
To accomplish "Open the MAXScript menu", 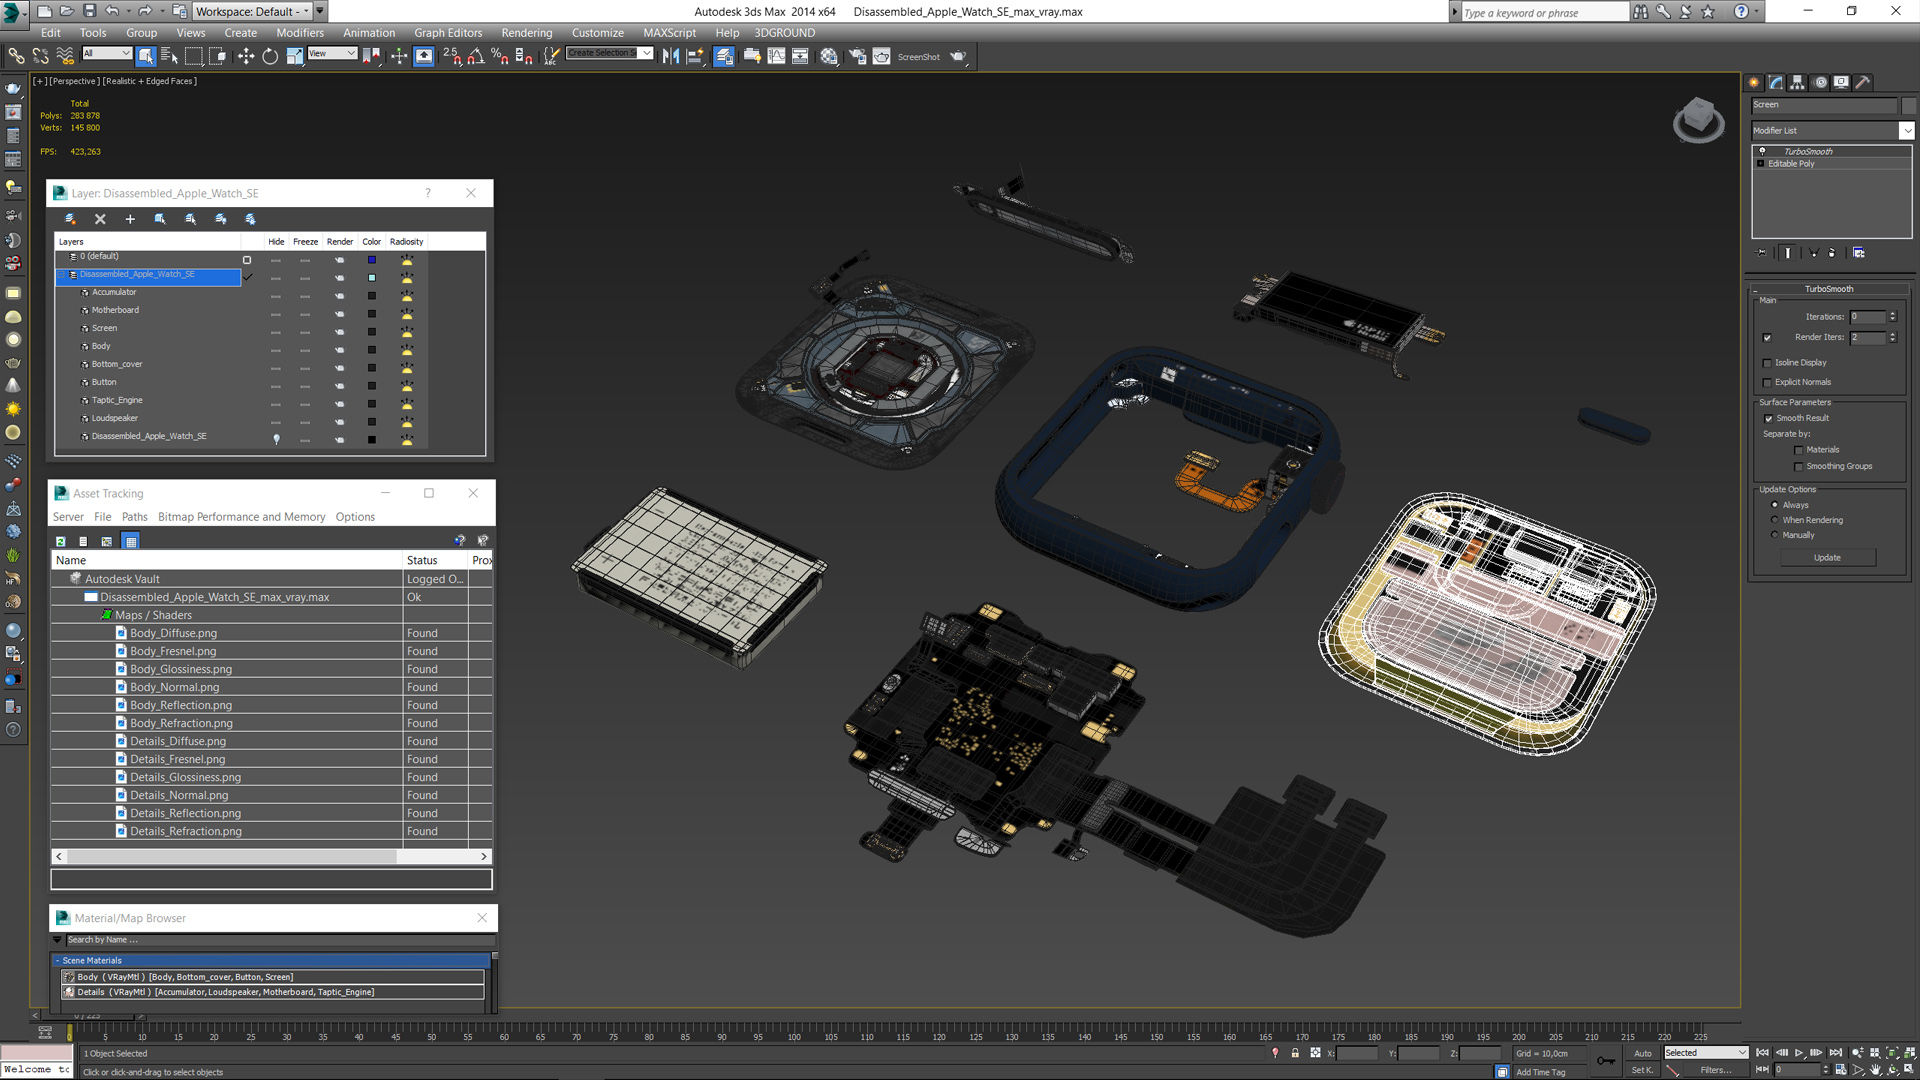I will [669, 33].
